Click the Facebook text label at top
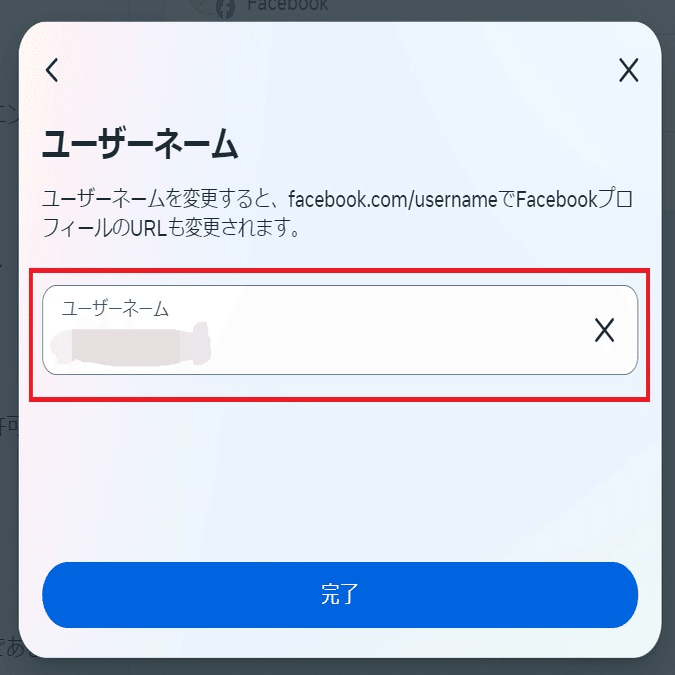 pos(288,5)
